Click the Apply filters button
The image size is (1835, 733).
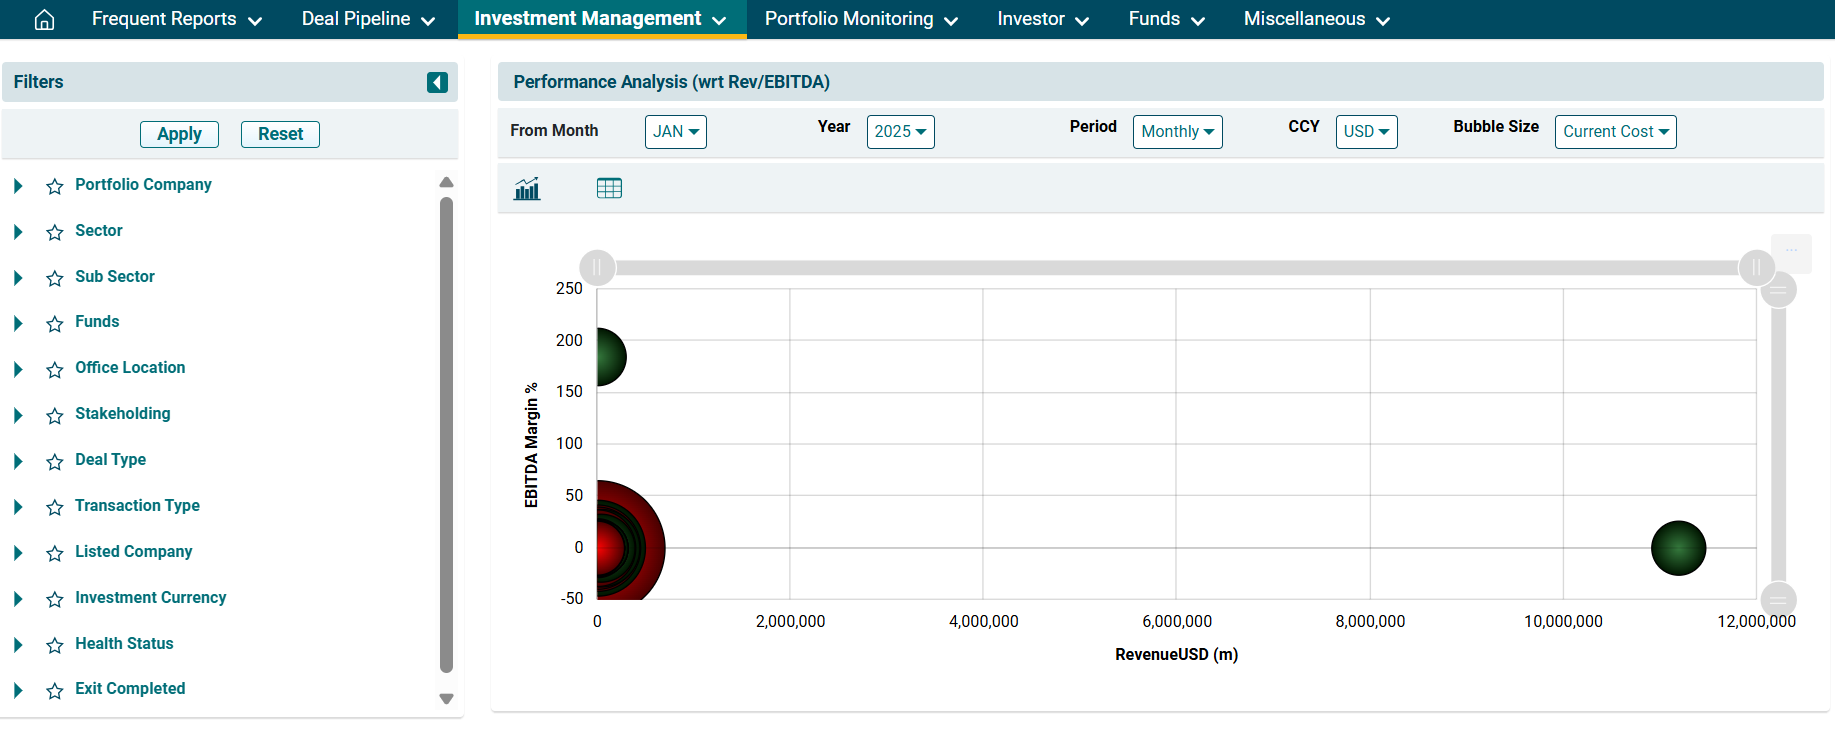[179, 134]
